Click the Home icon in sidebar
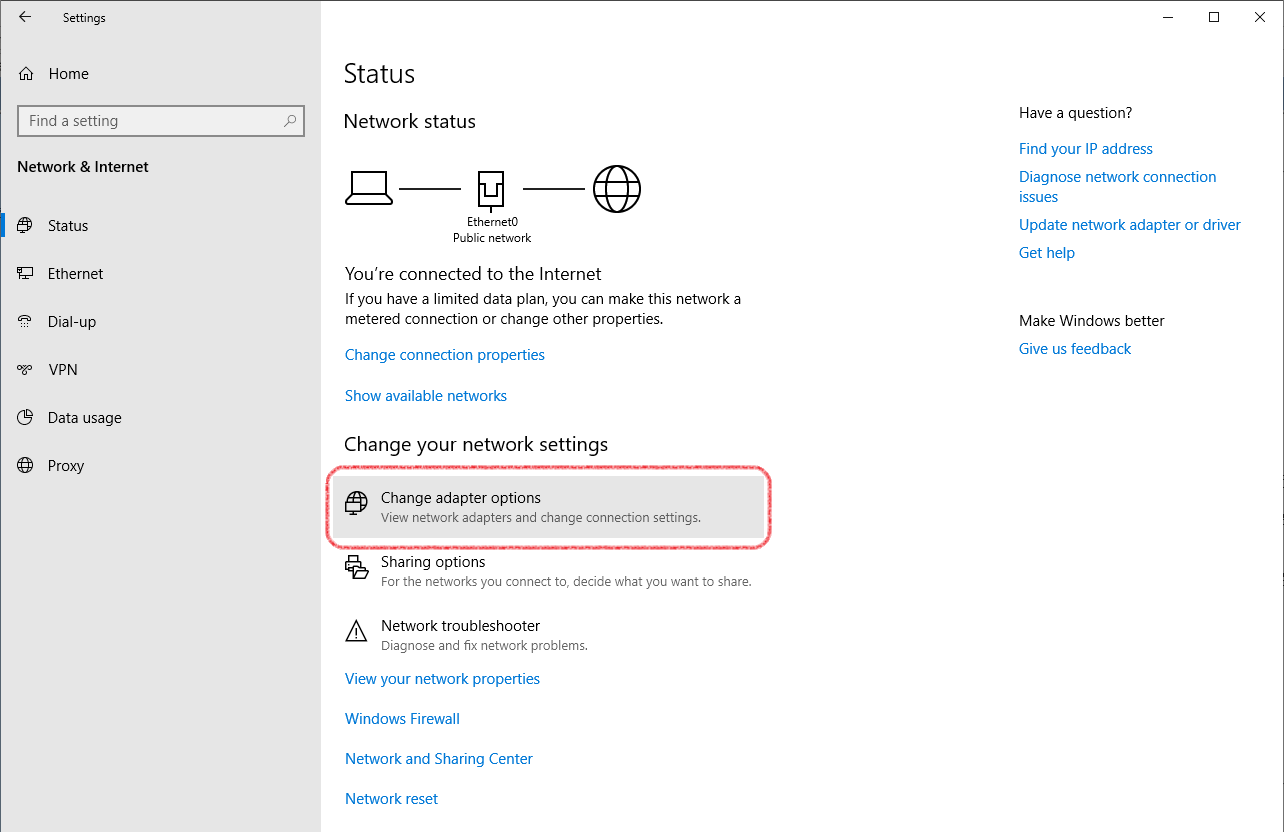 (x=26, y=74)
